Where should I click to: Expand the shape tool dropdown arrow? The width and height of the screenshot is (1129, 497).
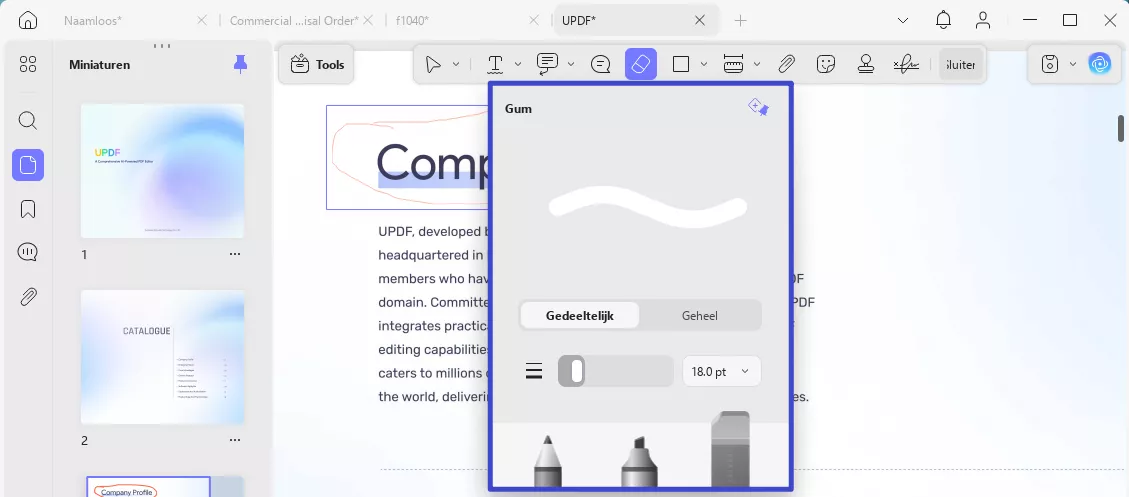point(703,64)
